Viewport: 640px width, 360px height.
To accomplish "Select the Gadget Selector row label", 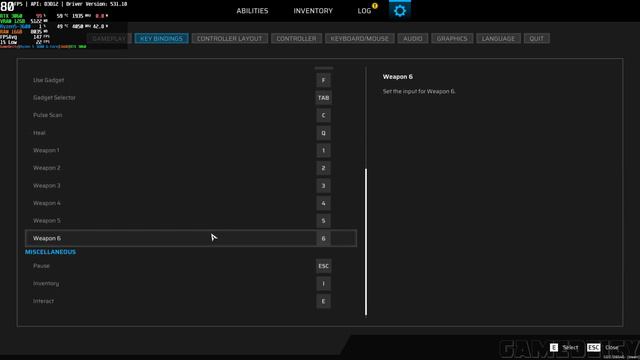I will (54, 98).
